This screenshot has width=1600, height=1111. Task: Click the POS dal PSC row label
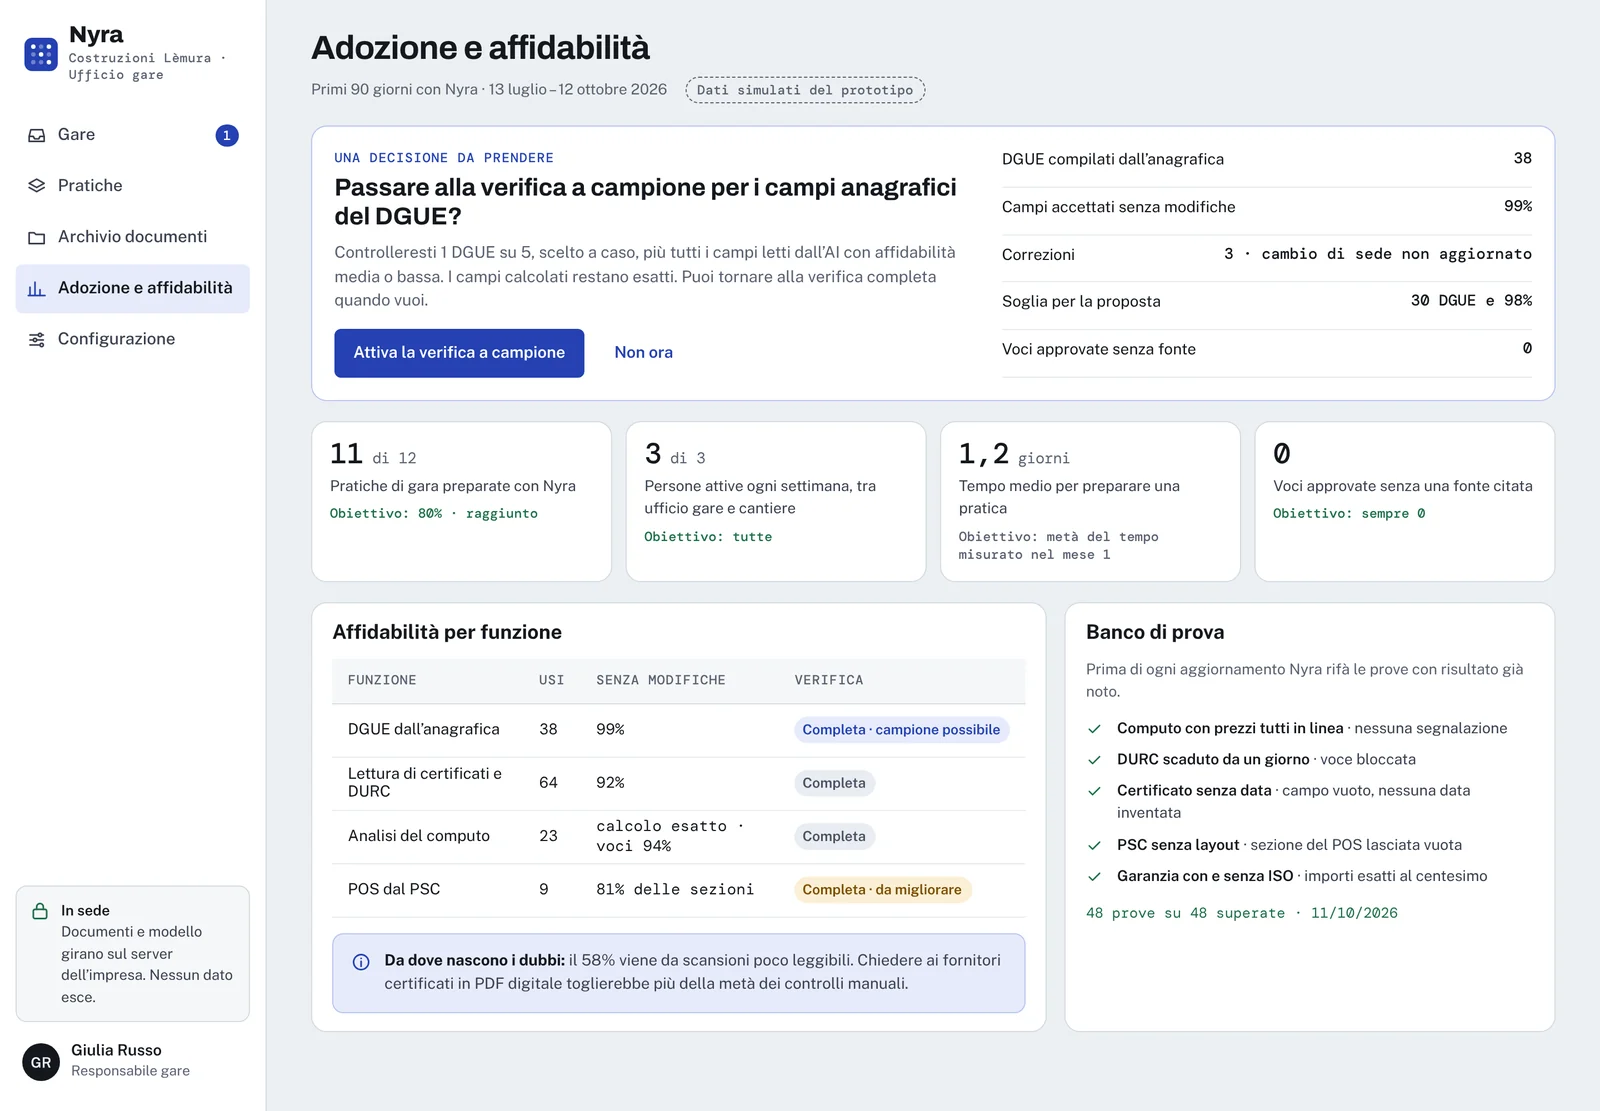(394, 889)
